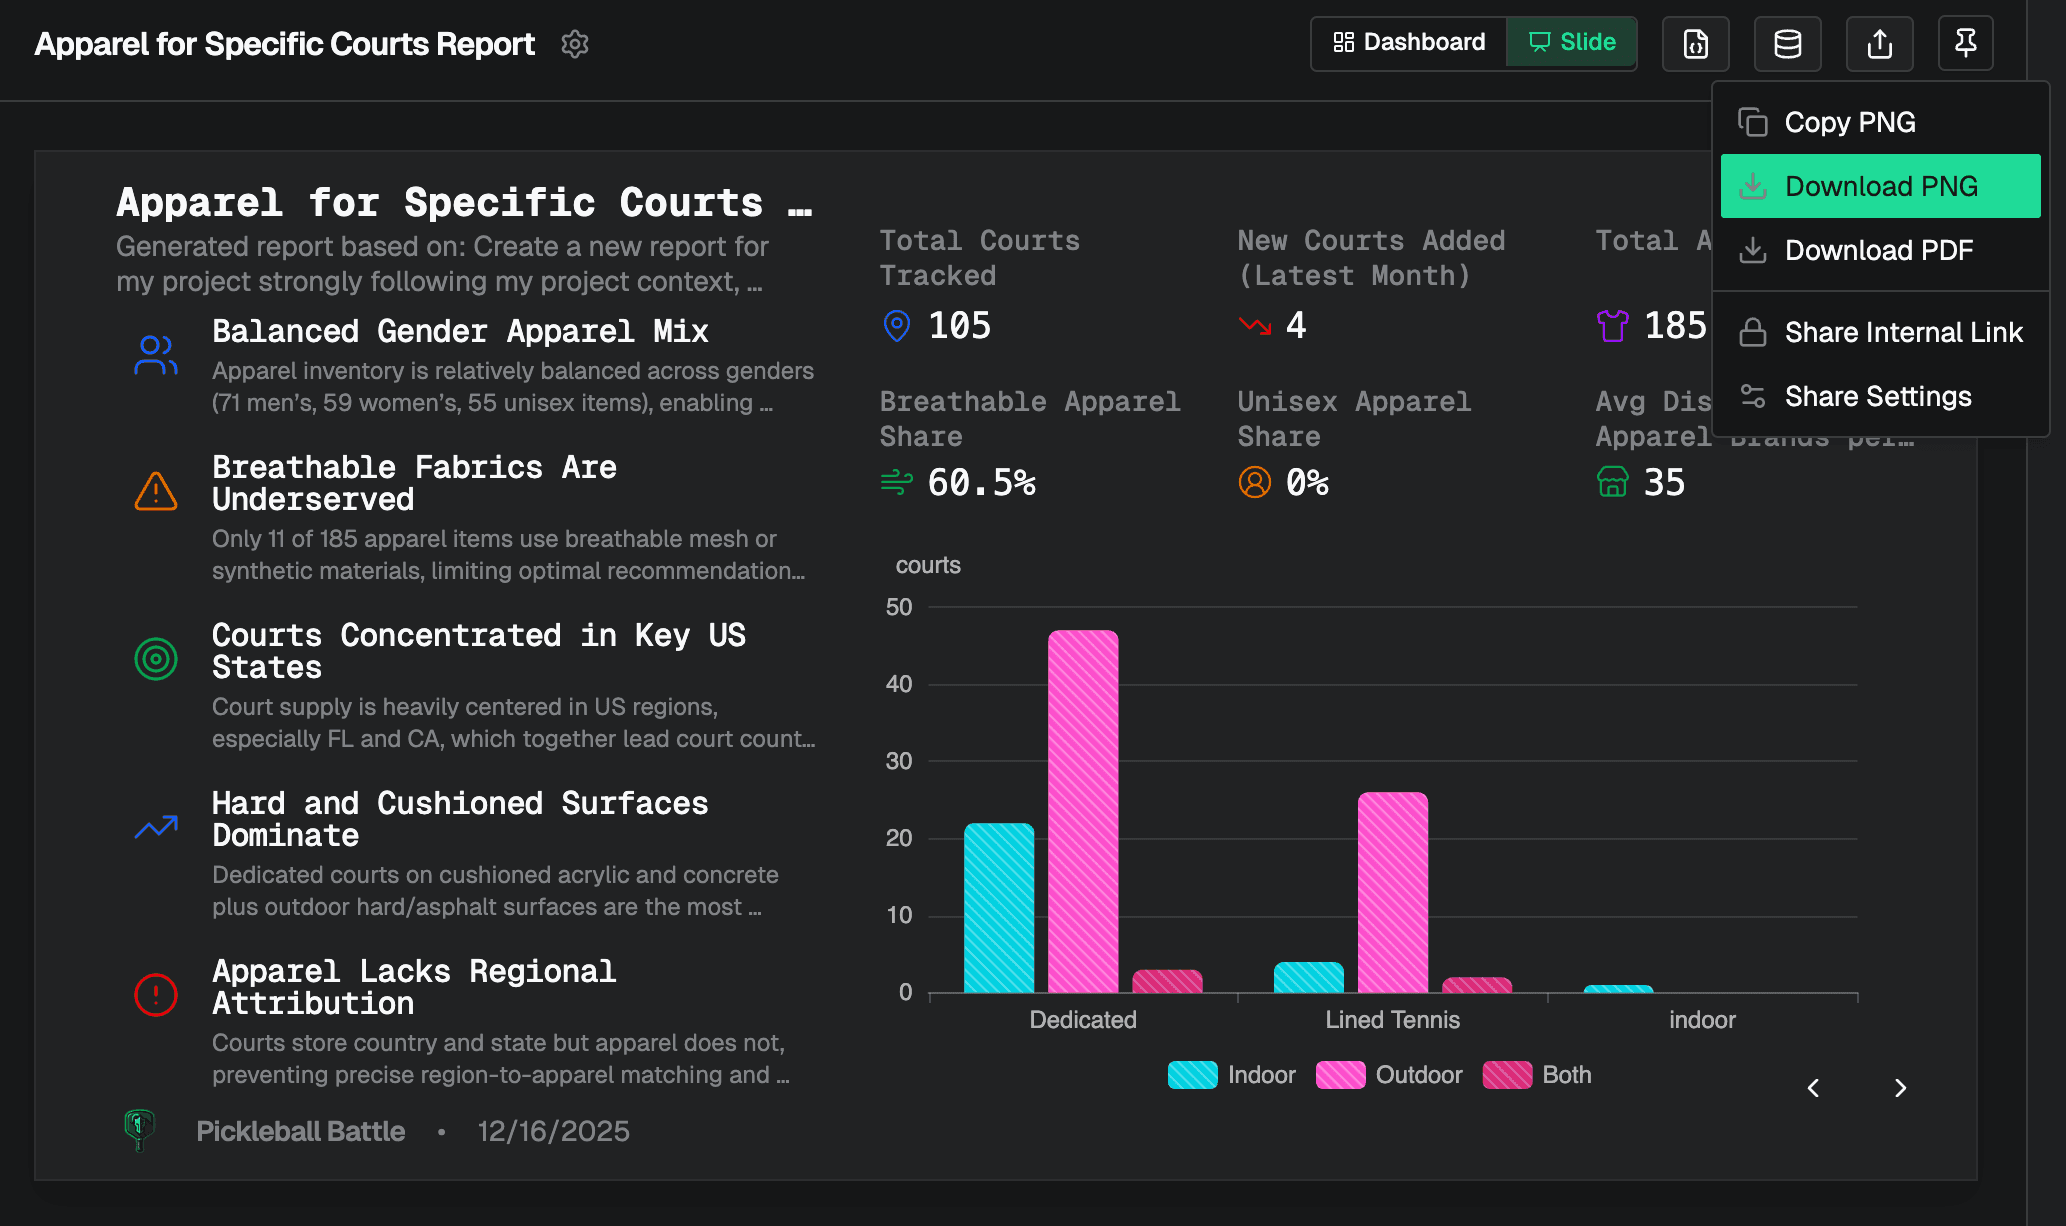Switch to Dashboard view
The image size is (2066, 1226).
click(1409, 43)
